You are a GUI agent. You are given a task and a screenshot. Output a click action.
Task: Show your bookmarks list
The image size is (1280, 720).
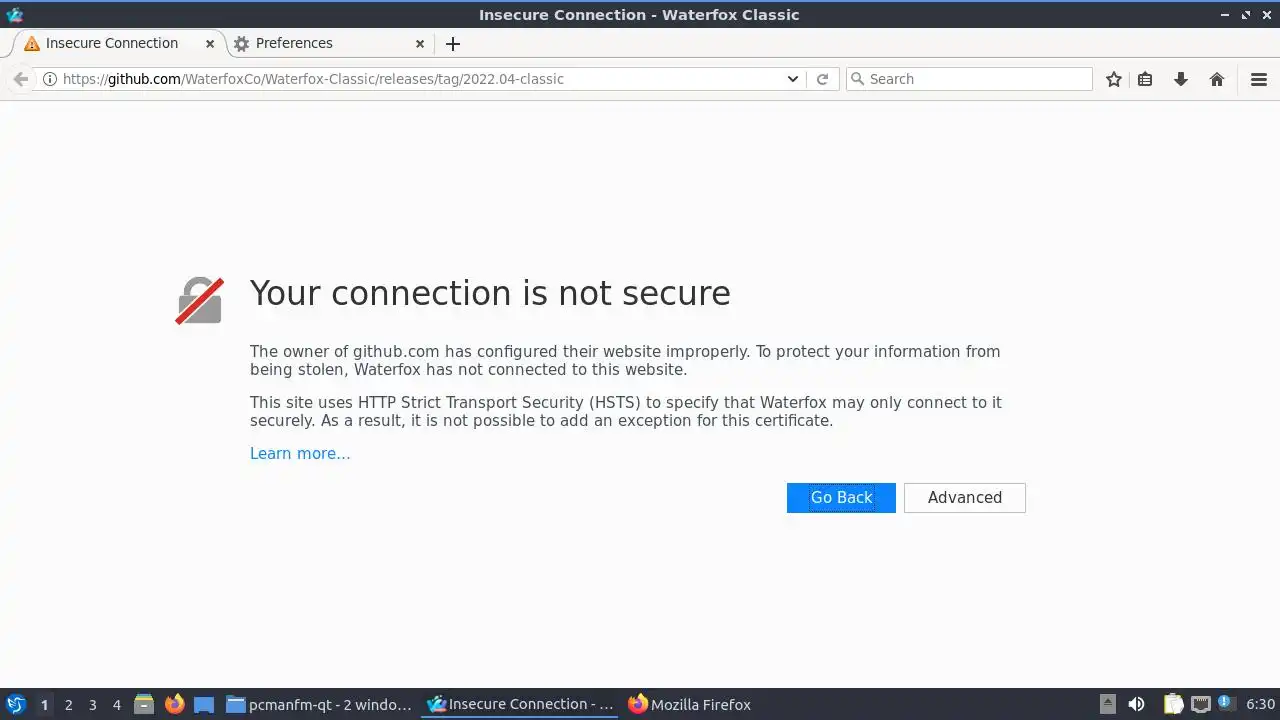click(1146, 79)
